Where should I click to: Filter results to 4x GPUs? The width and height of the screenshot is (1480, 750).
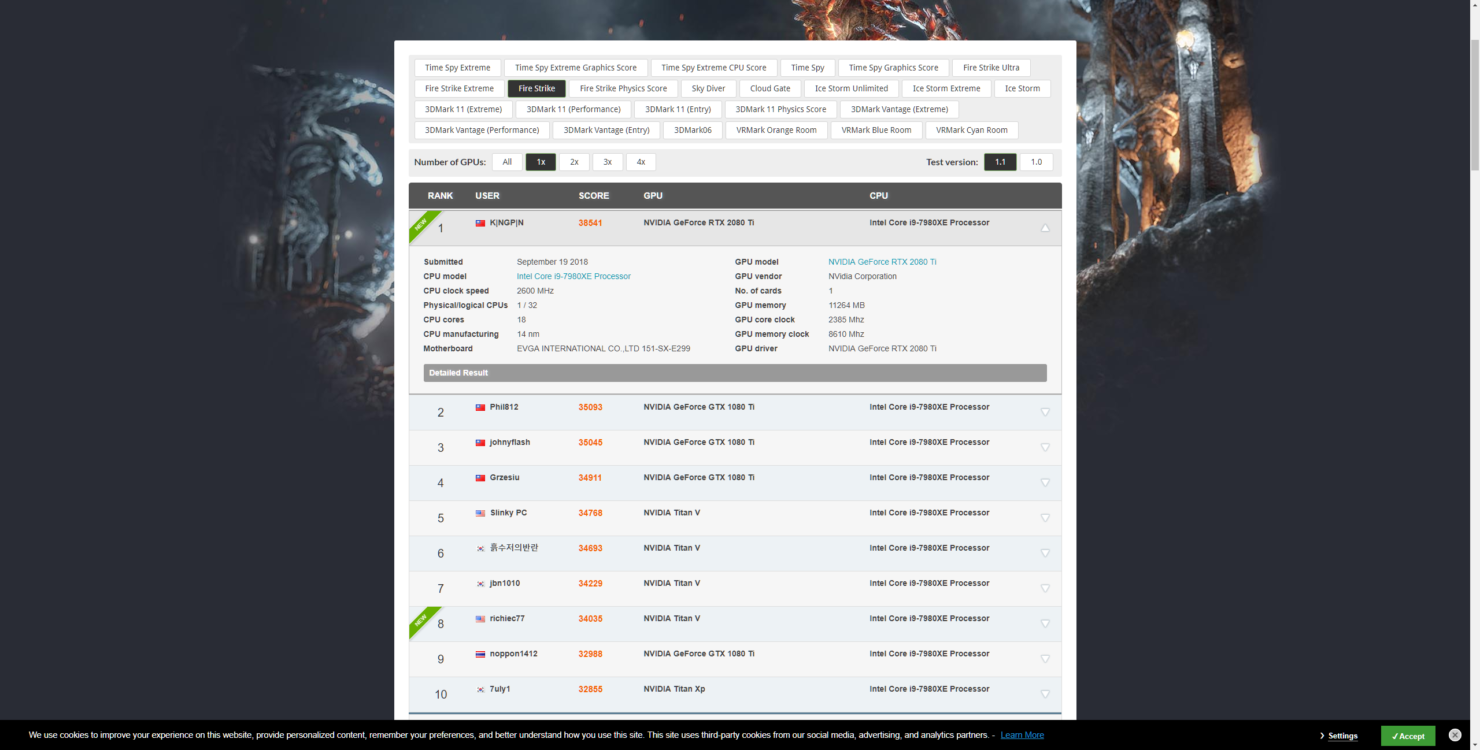(x=641, y=162)
